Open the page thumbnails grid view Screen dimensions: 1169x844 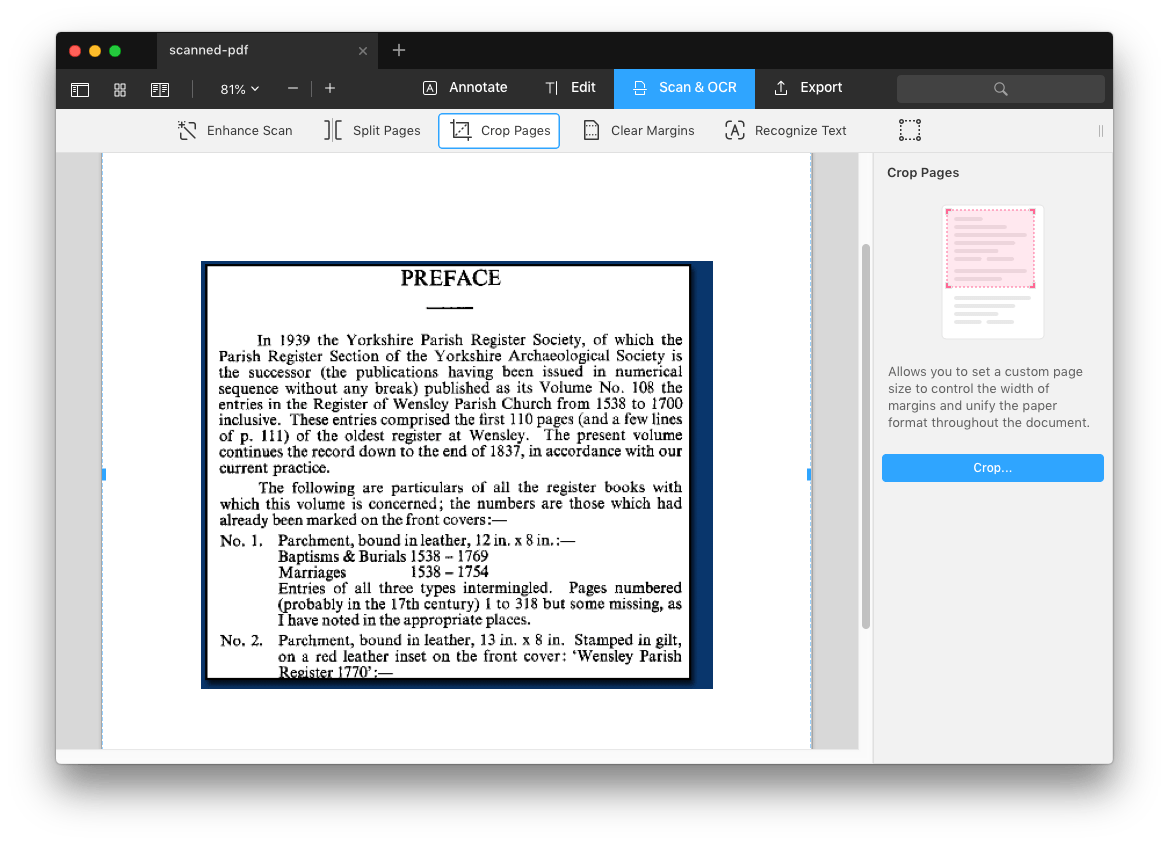tap(119, 89)
